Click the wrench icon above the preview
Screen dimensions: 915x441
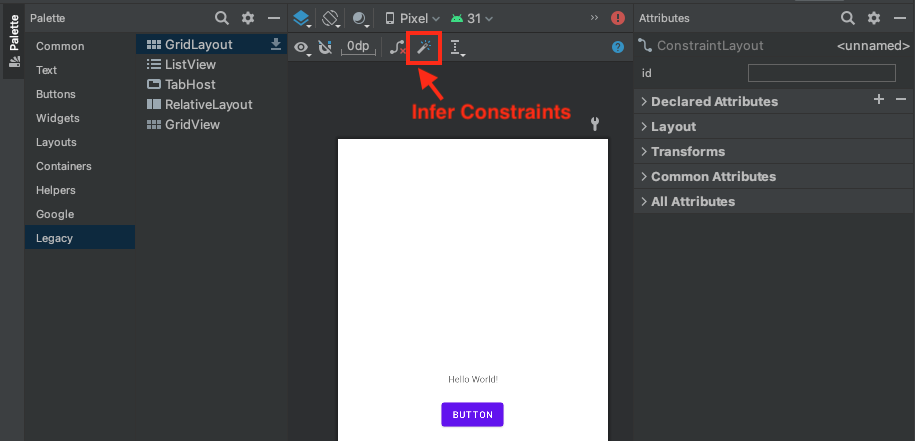tap(595, 124)
